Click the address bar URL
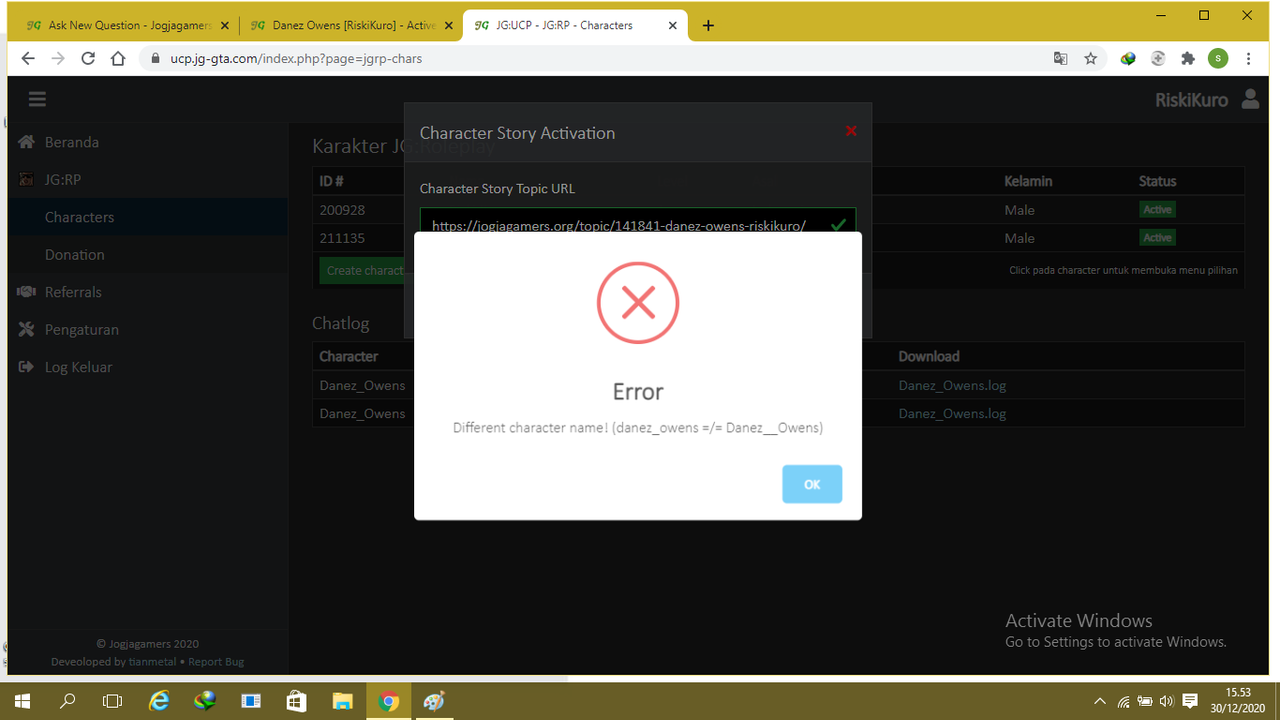This screenshot has width=1280, height=720. (x=296, y=59)
